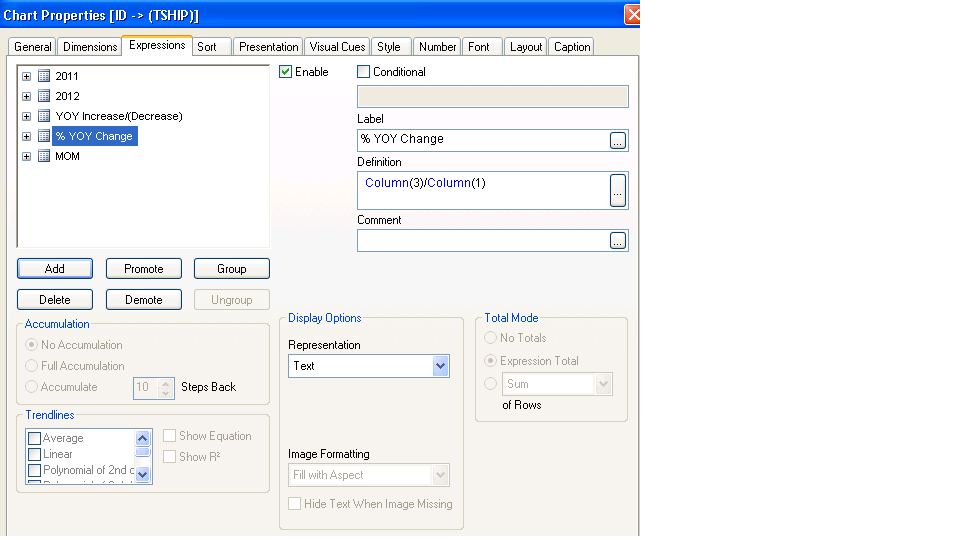Open the Representation dropdown showing Text
This screenshot has height=540, width=960.
[x=440, y=366]
